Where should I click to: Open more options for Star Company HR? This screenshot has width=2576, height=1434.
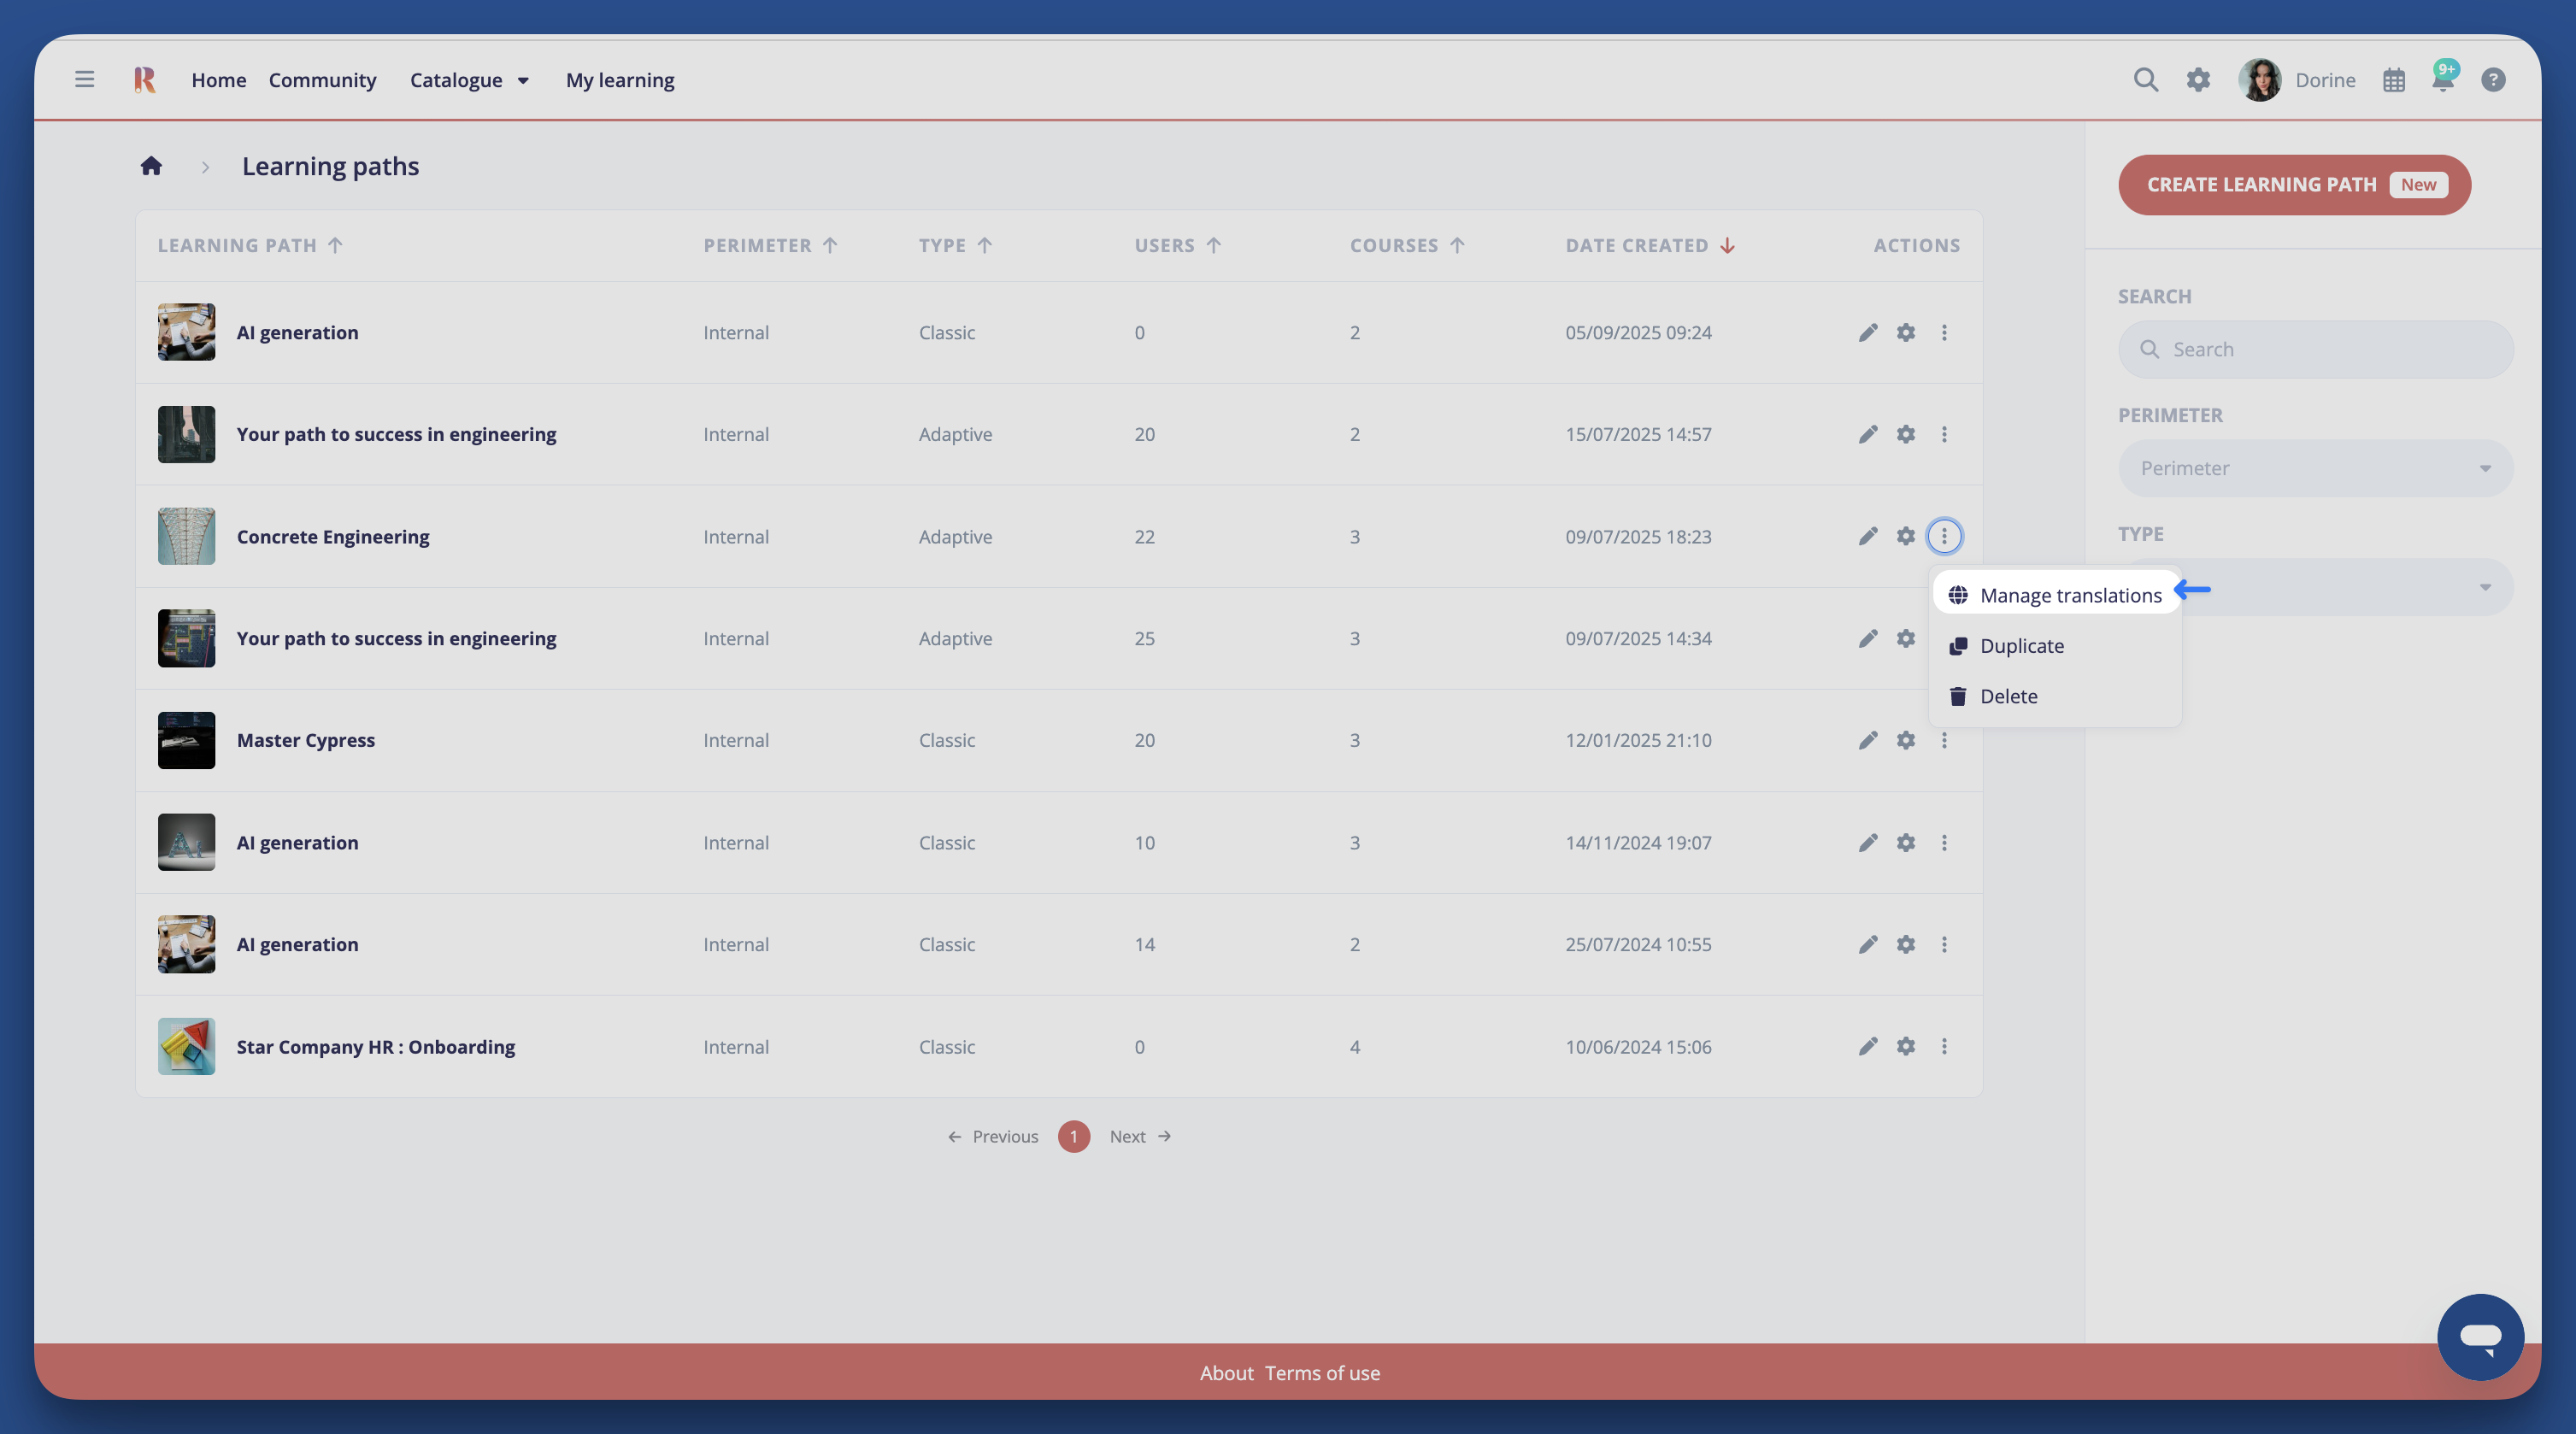coord(1944,1046)
